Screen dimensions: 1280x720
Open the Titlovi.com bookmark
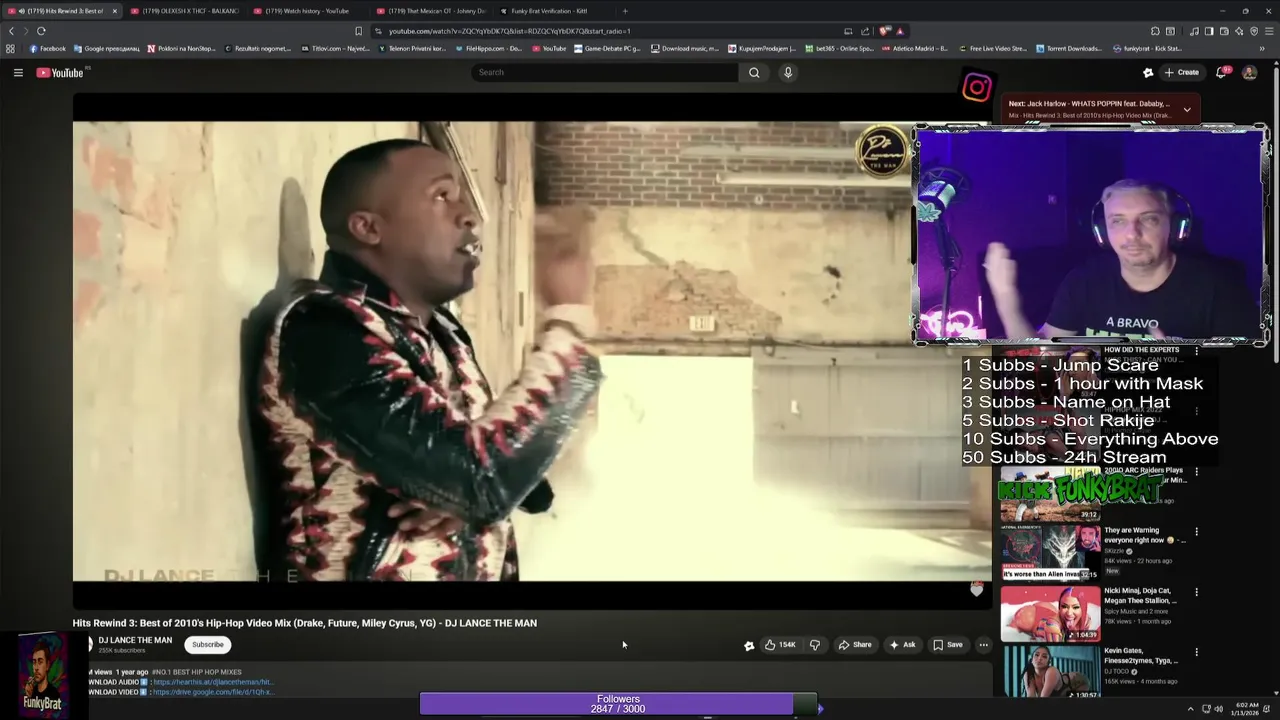click(337, 48)
